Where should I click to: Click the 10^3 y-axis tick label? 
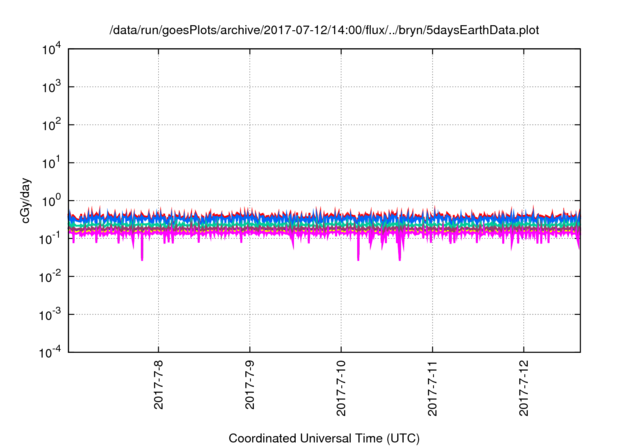pyautogui.click(x=51, y=87)
